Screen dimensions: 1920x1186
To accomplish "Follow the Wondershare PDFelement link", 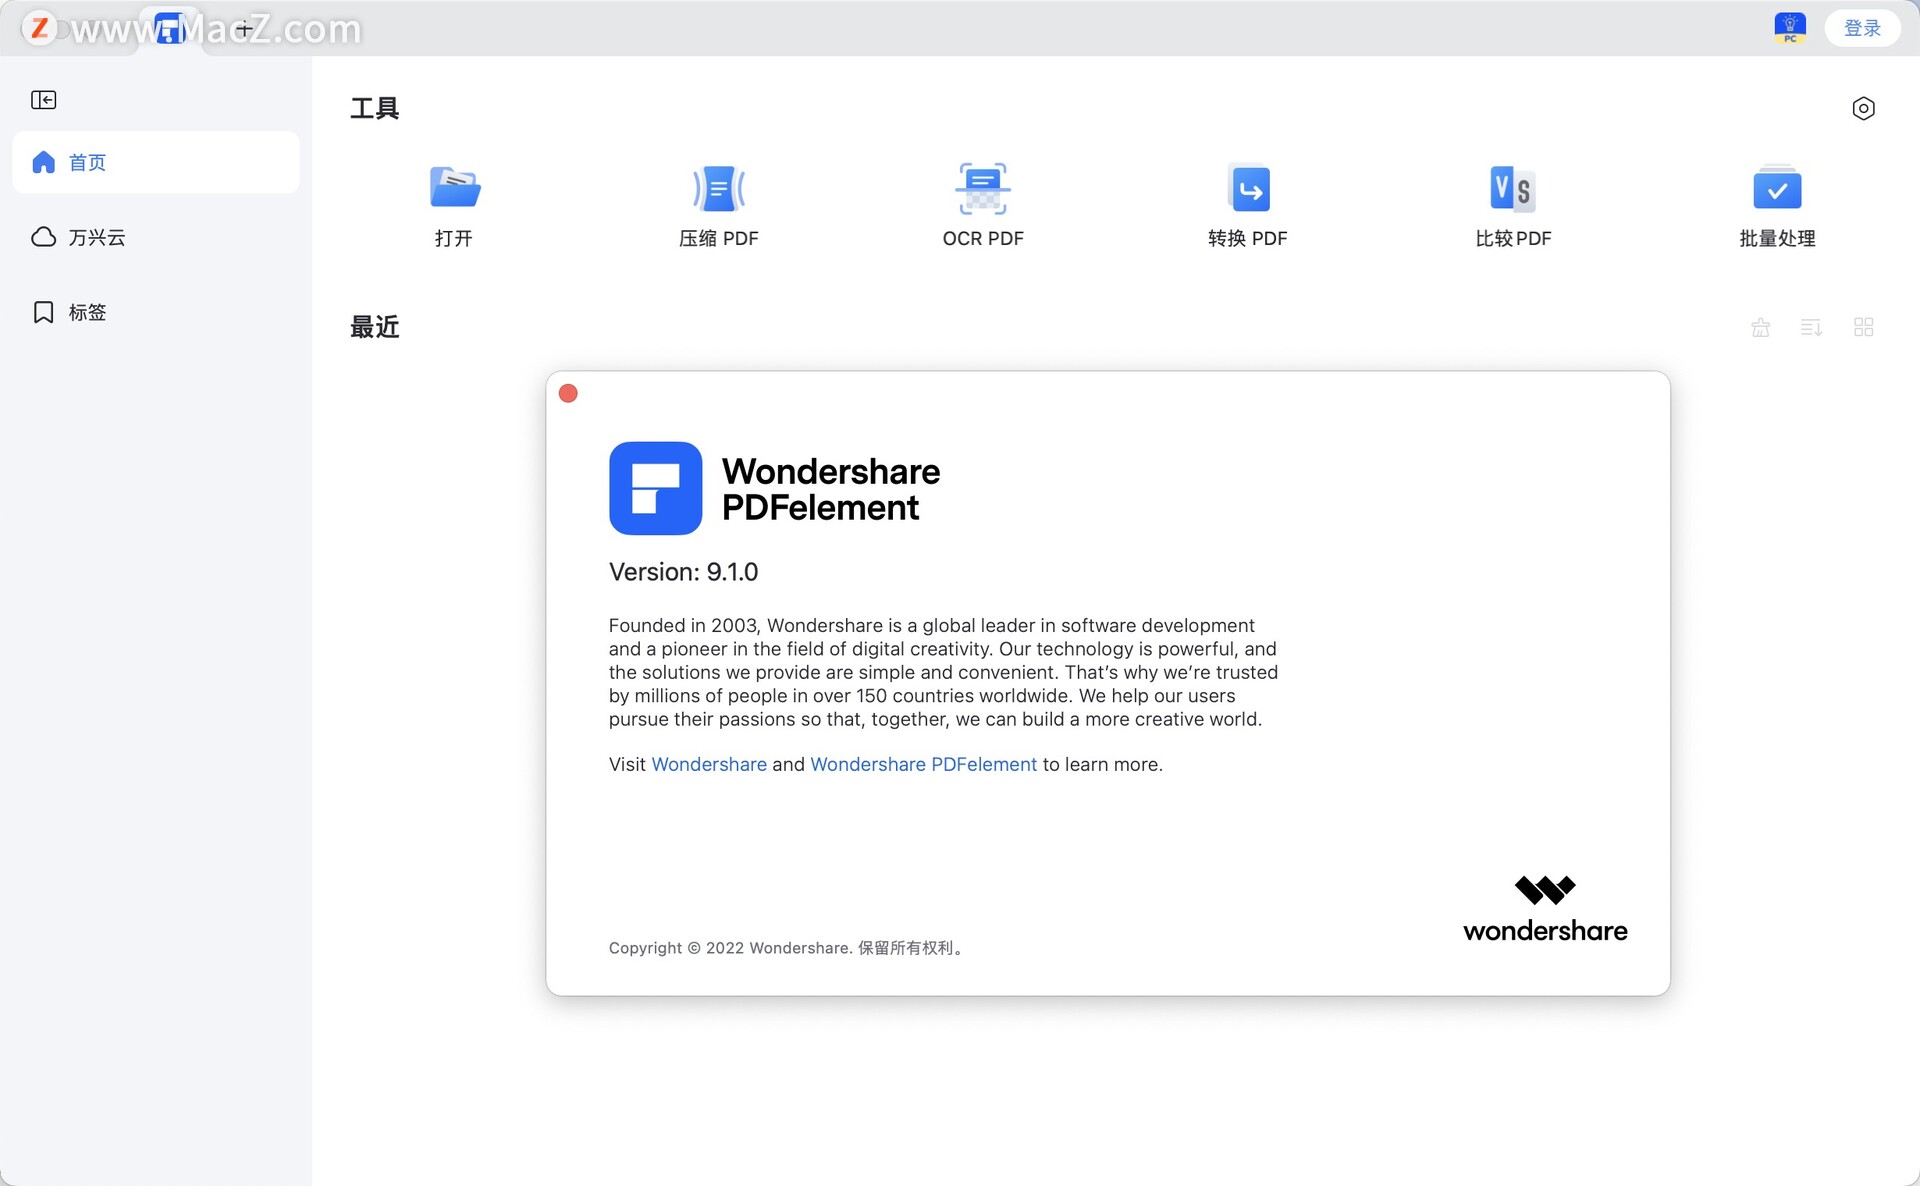I will 923,764.
